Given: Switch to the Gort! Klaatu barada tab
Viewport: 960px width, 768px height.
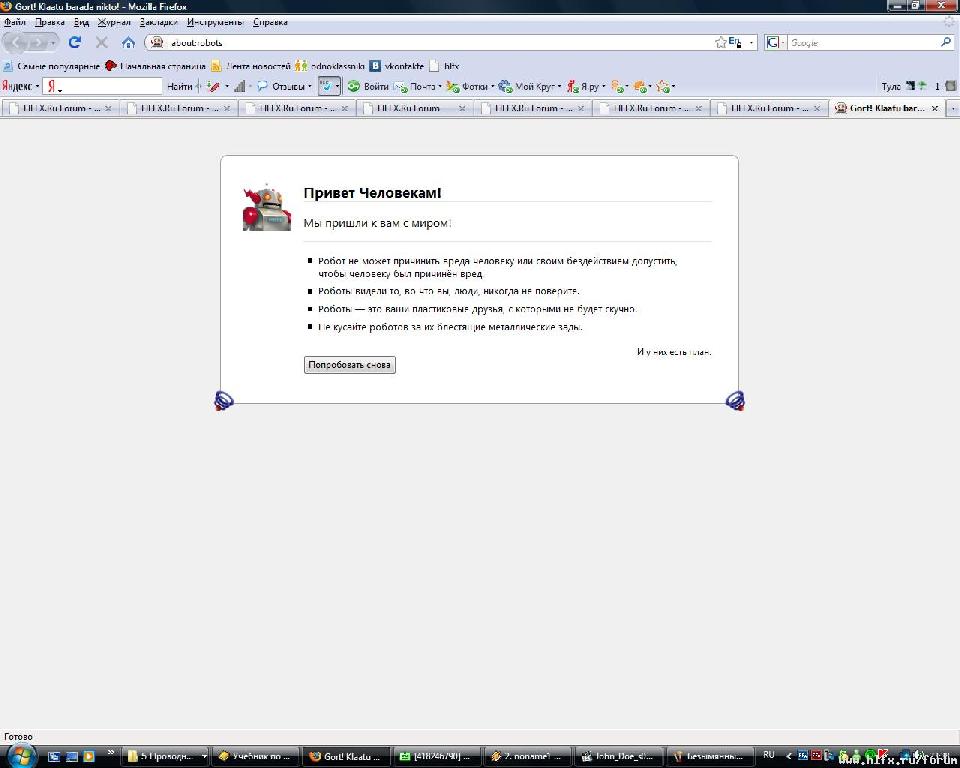Looking at the screenshot, I should click(886, 108).
